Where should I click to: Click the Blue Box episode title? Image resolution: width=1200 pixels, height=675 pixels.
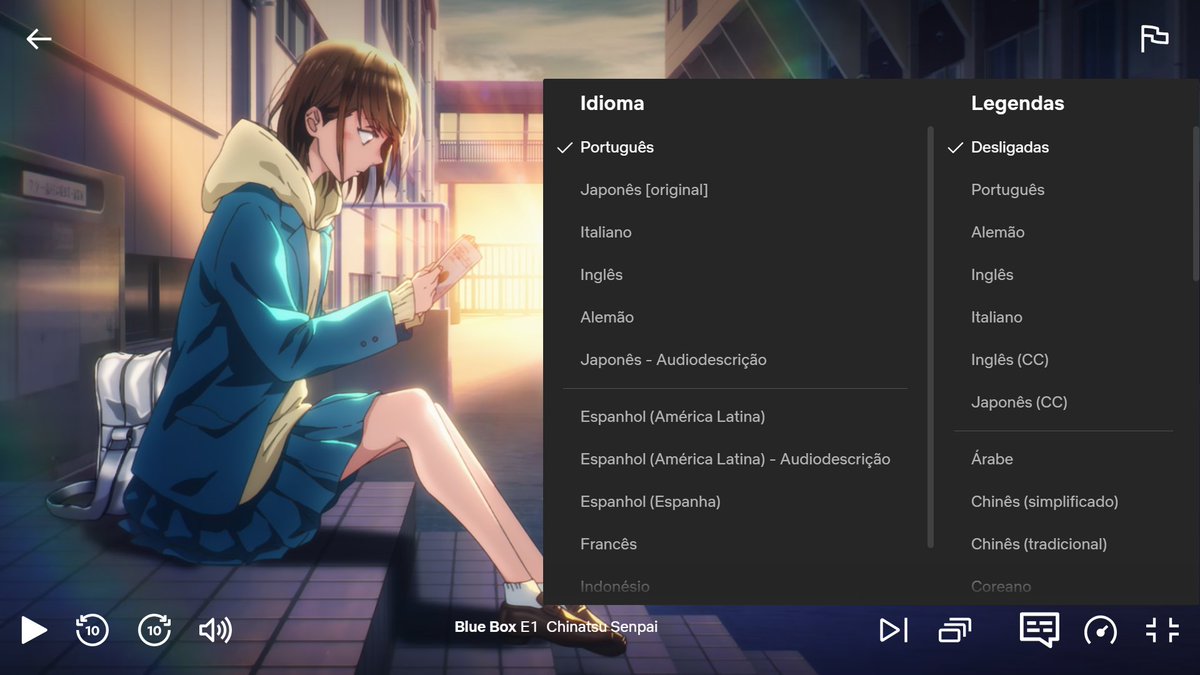556,627
